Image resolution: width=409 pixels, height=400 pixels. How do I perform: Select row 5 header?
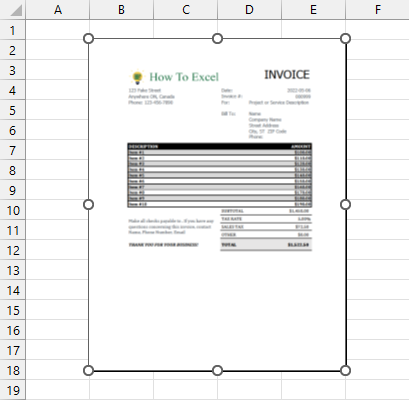tap(13, 110)
